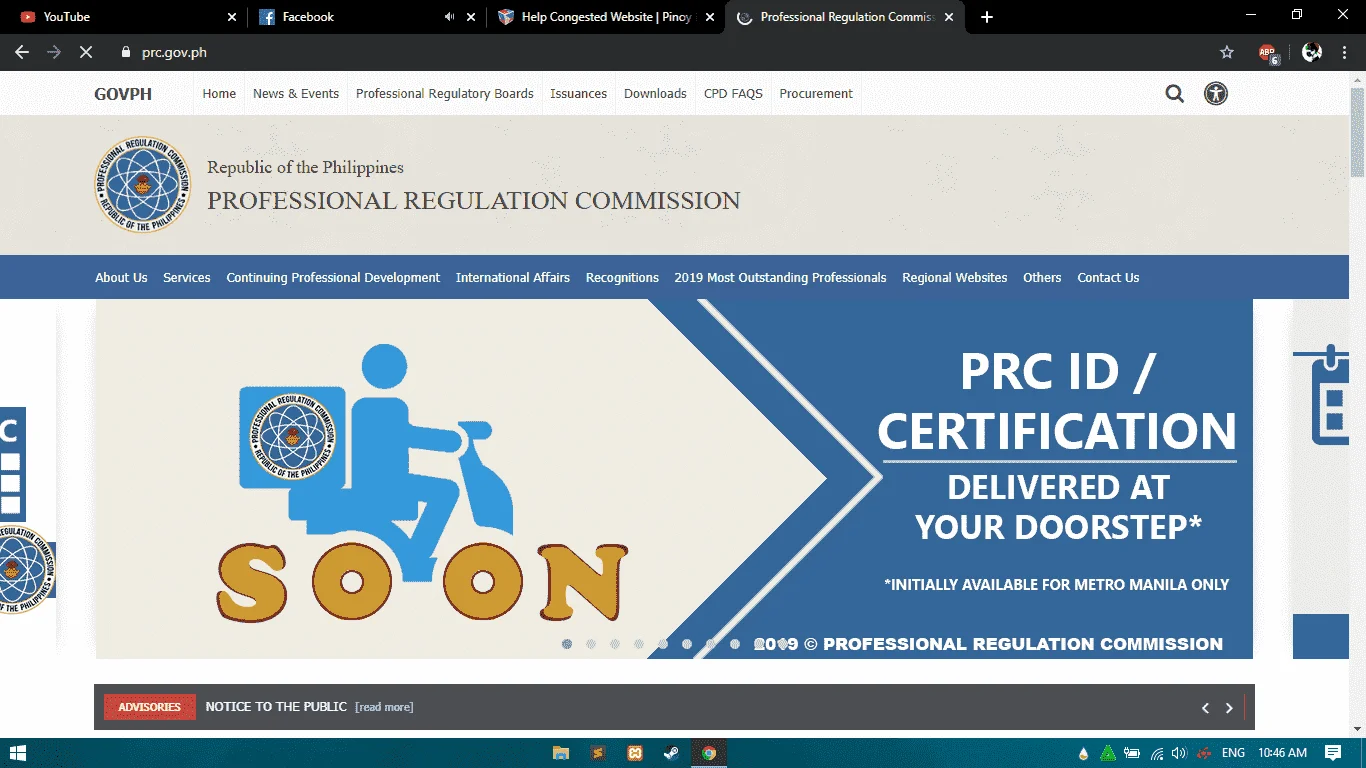Viewport: 1366px width, 768px height.
Task: Open the ad blocker extension icon
Action: pos(1268,53)
